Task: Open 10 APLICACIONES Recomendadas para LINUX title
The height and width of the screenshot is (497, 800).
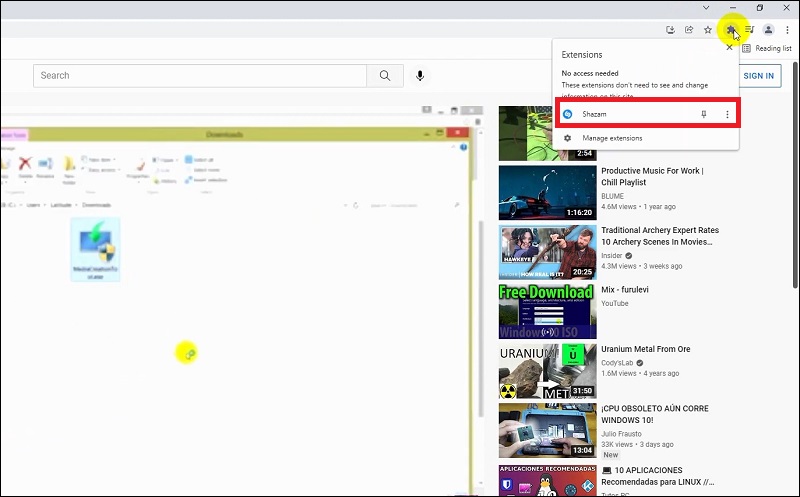Action: pos(657,476)
